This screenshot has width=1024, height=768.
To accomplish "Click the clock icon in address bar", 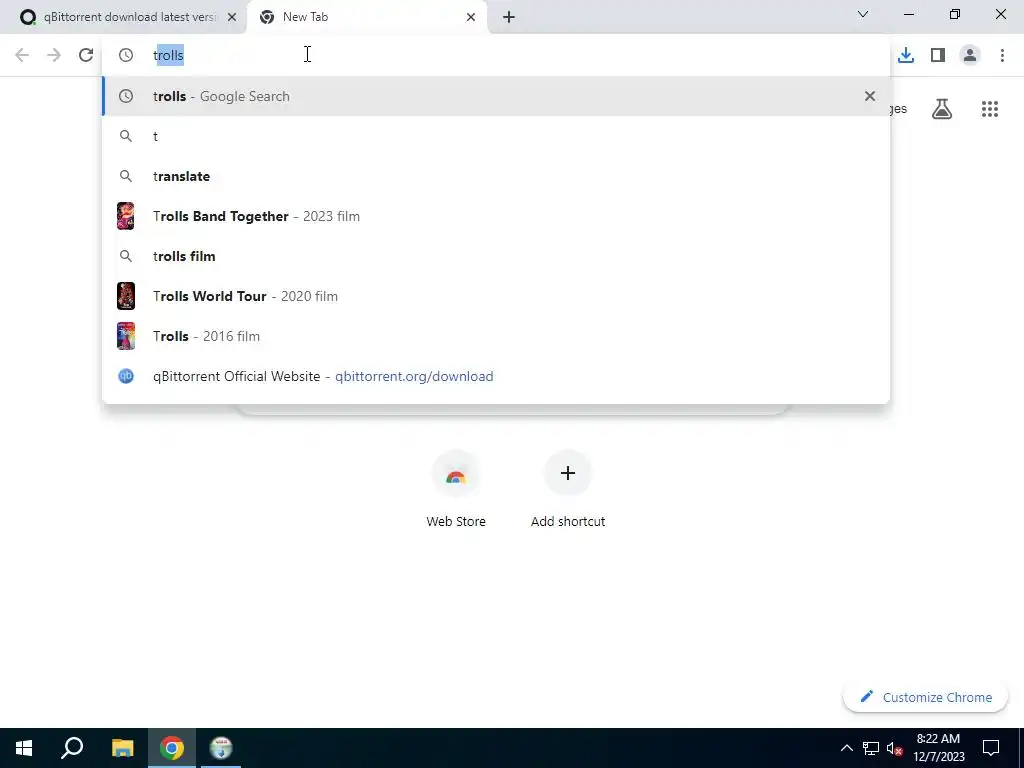I will point(126,55).
